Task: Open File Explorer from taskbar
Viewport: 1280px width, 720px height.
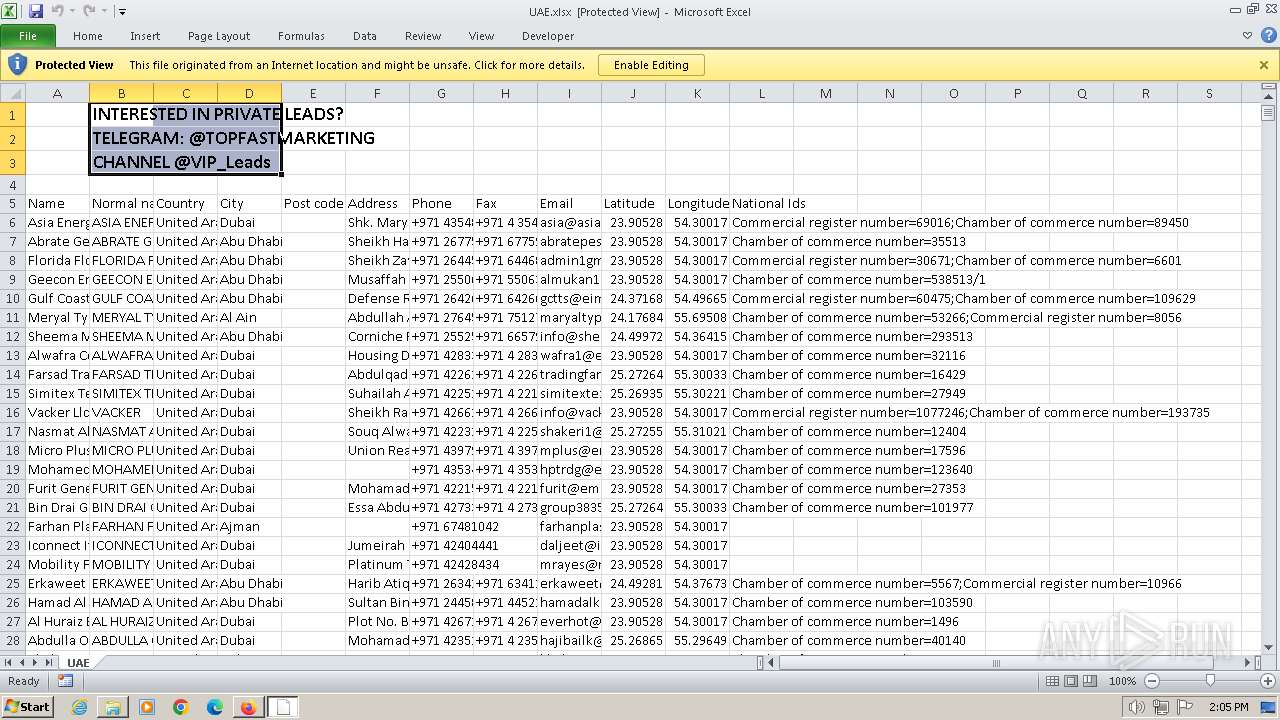Action: tap(113, 707)
